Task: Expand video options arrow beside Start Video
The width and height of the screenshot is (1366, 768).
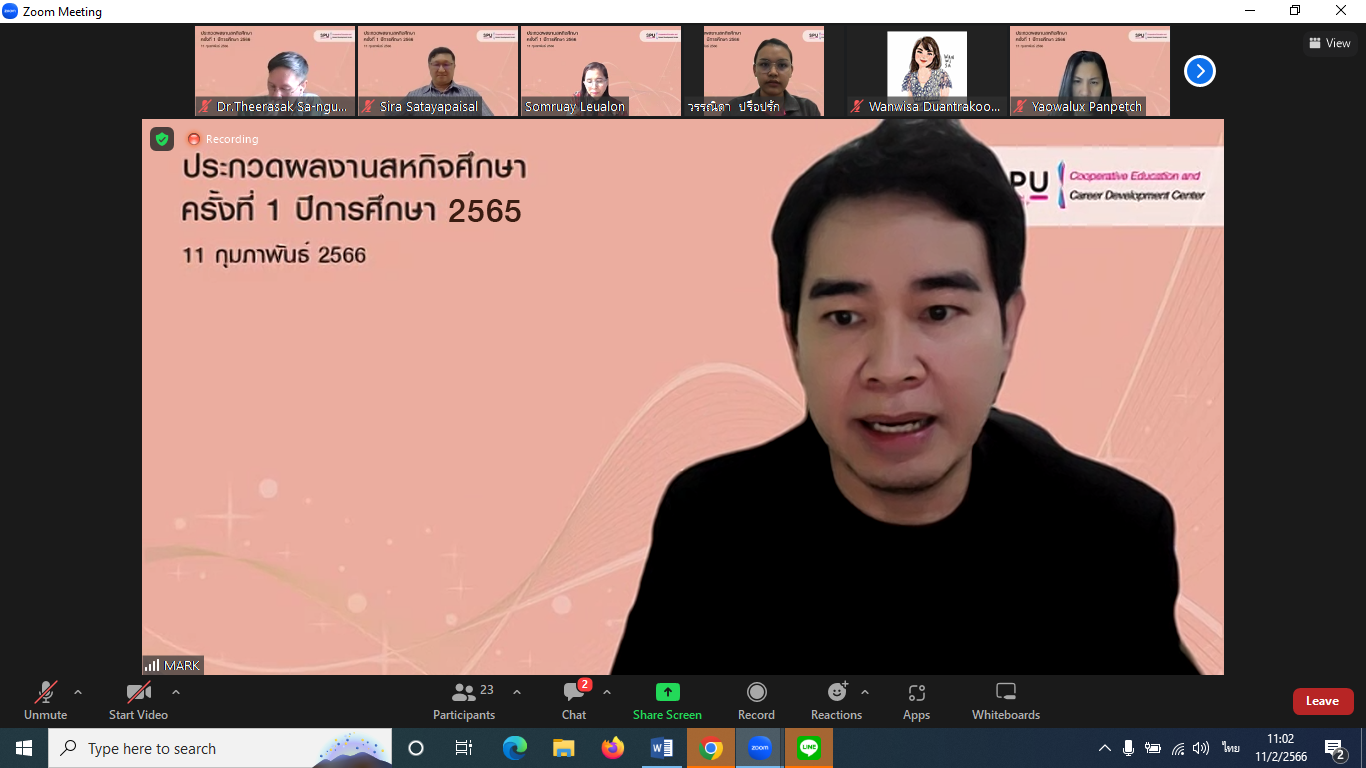Action: (176, 692)
